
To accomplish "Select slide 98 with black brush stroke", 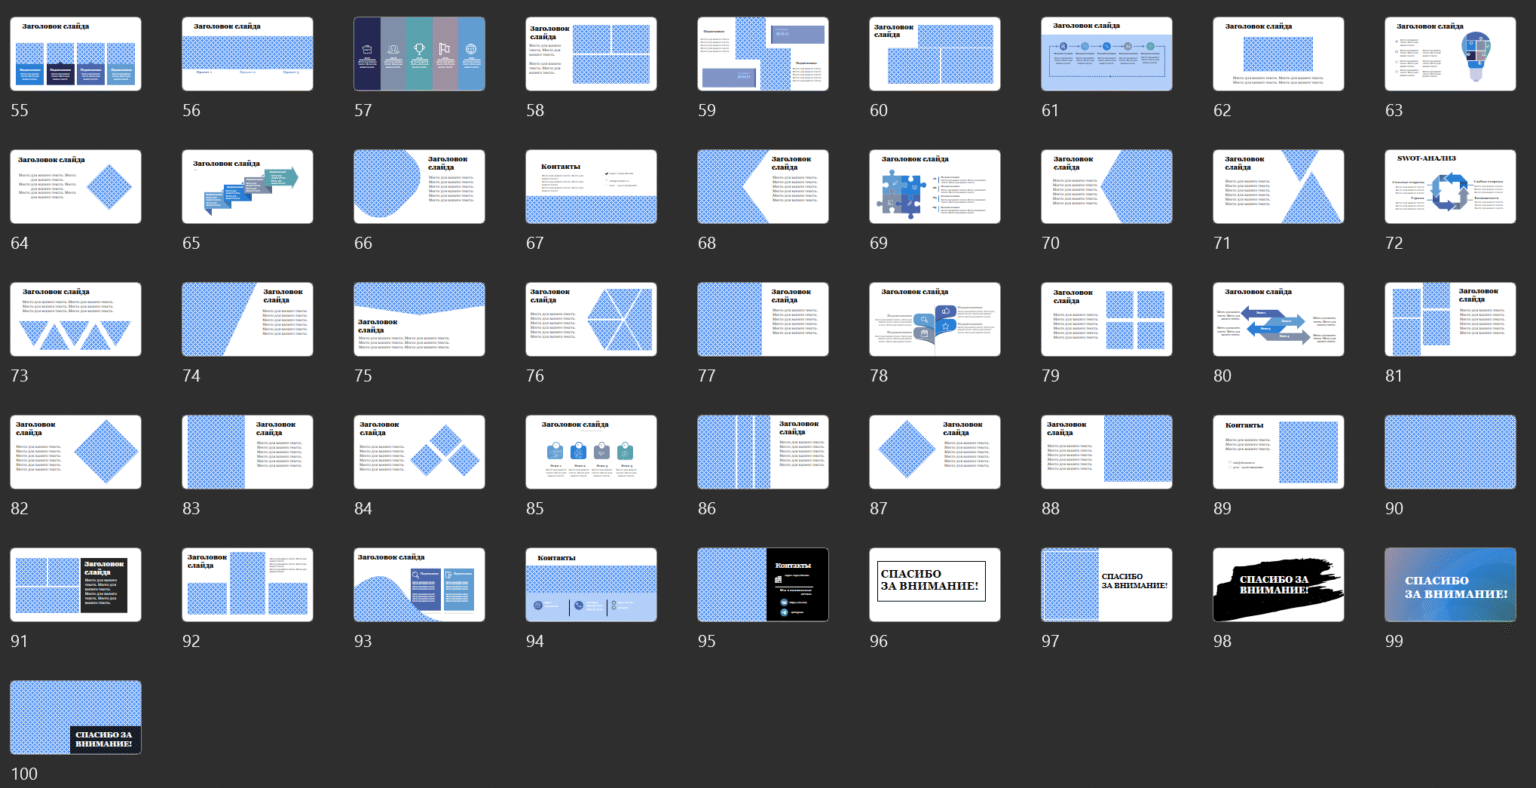I will (1278, 585).
